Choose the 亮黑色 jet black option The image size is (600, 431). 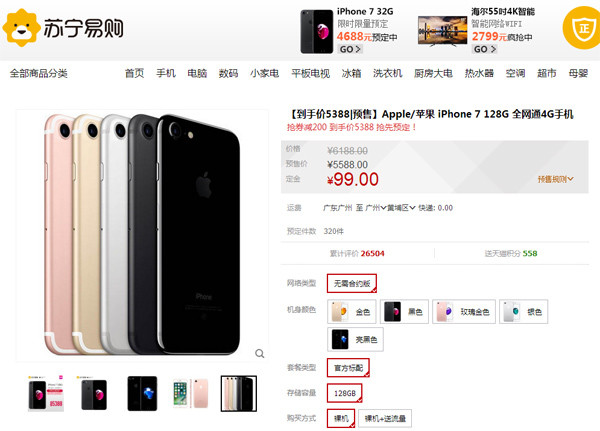point(355,340)
